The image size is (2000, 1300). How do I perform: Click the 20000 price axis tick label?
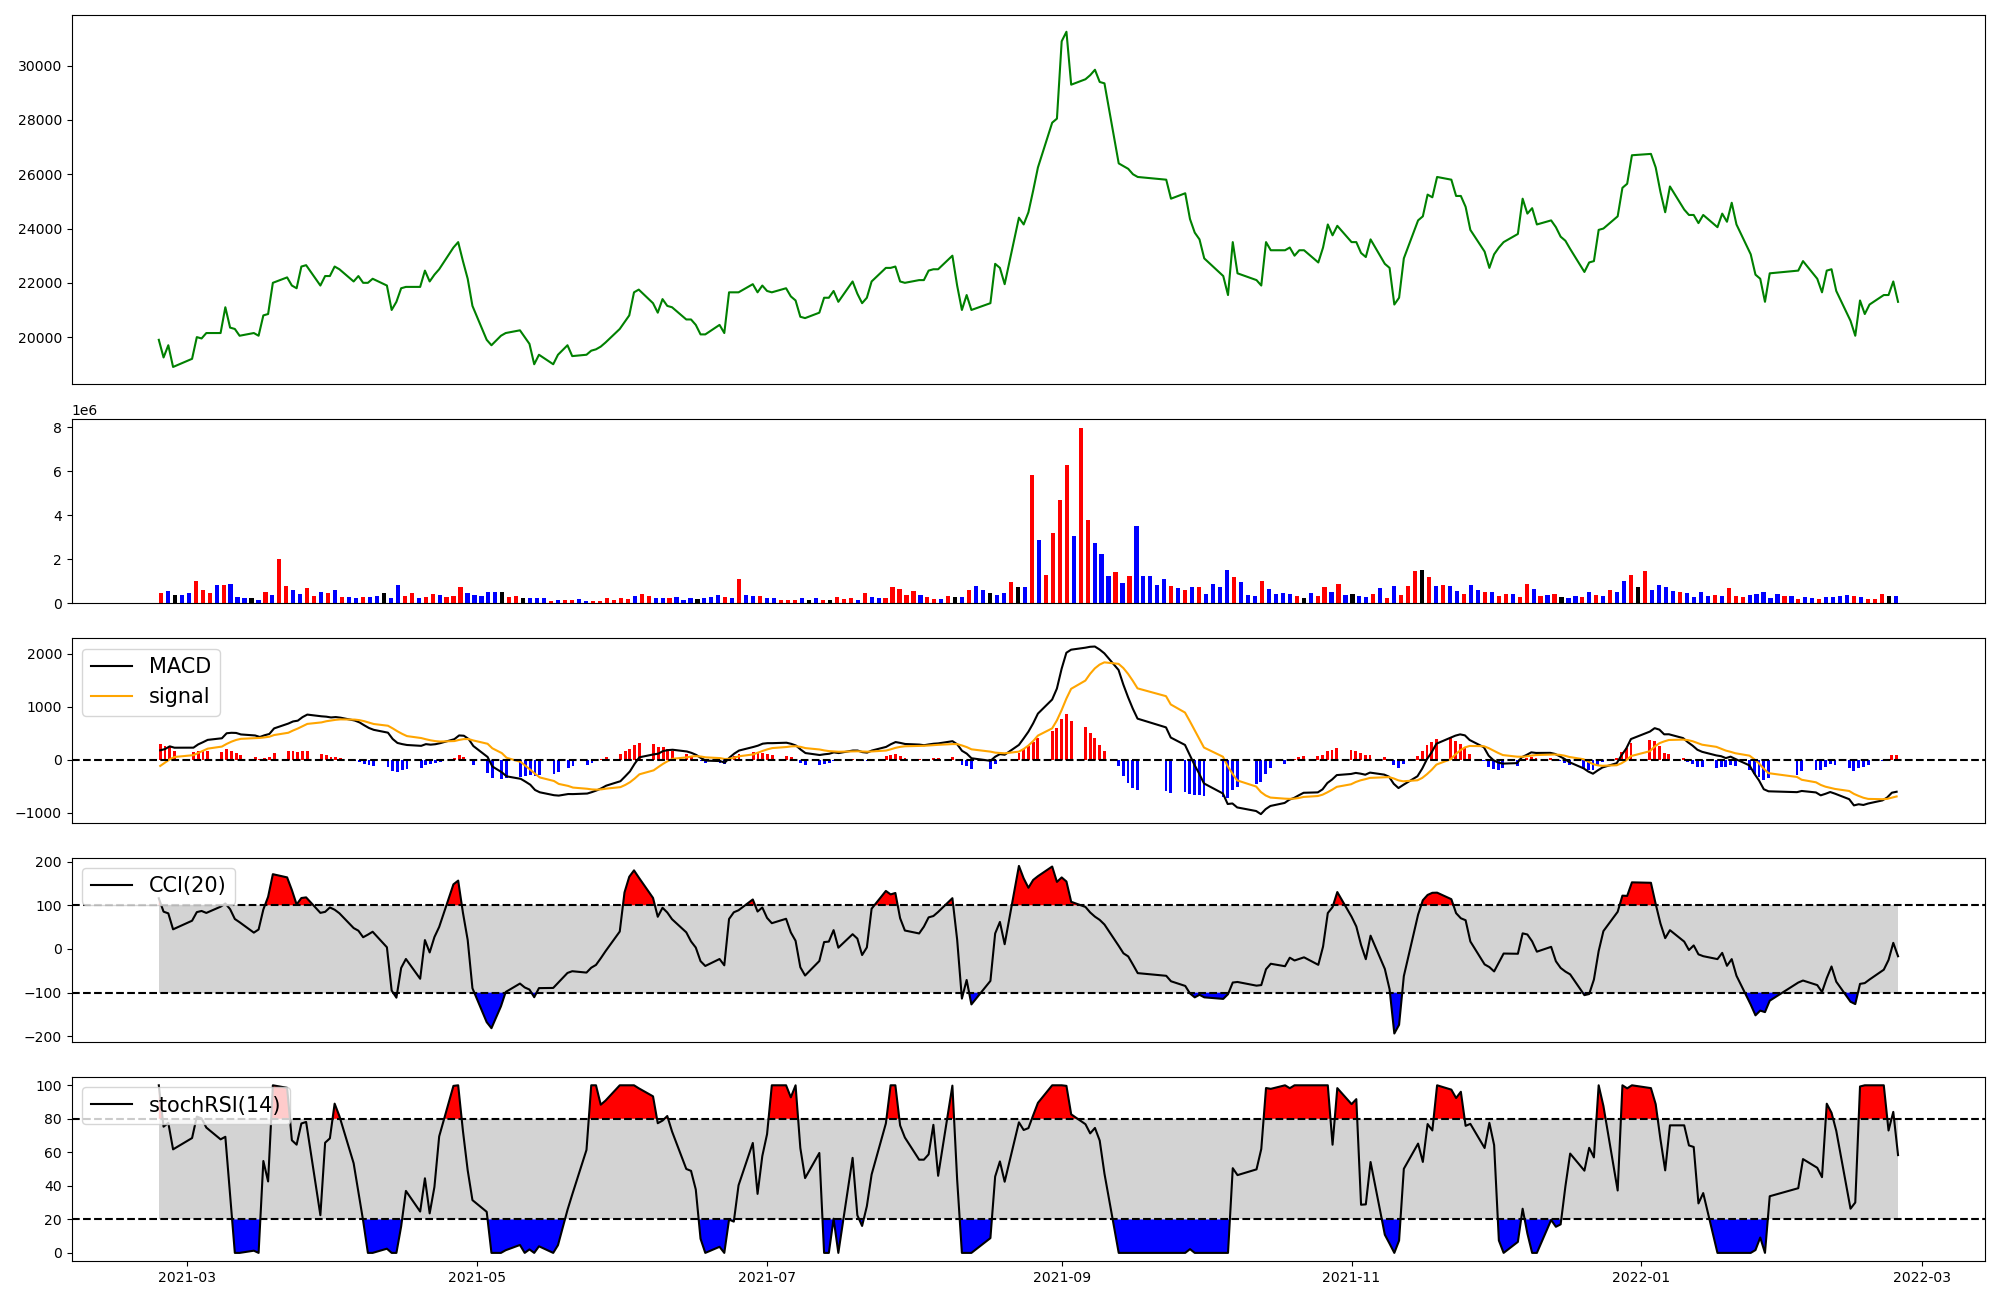click(x=40, y=338)
